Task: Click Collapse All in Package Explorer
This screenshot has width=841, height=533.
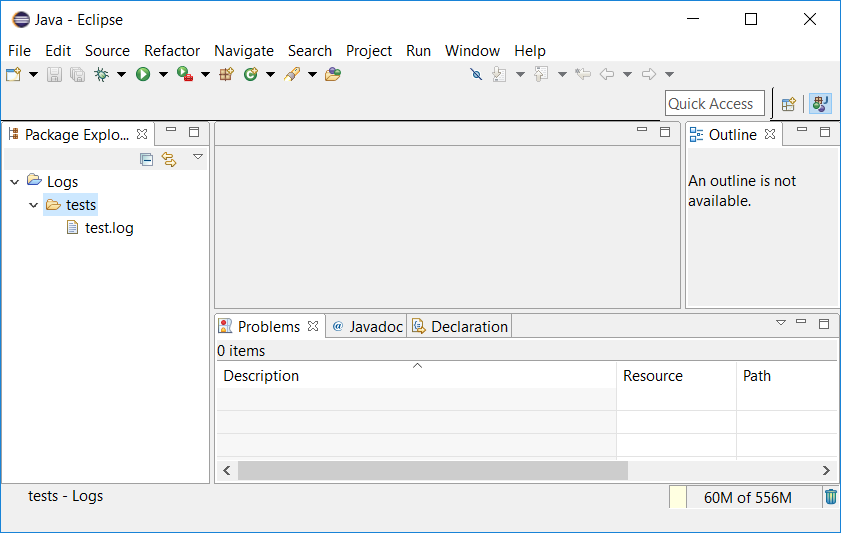Action: tap(146, 159)
